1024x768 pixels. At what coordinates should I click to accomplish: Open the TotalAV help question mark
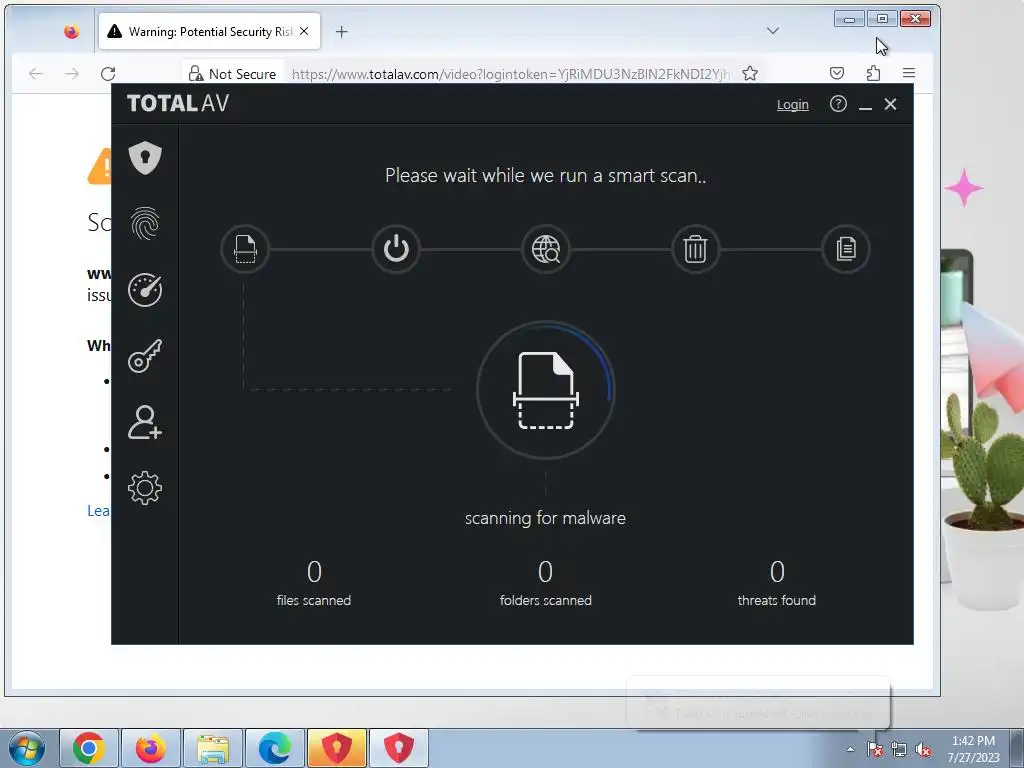tap(838, 104)
